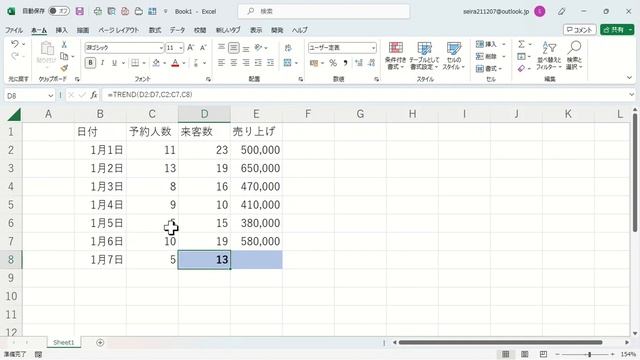Align text right in the cell
640x360 pixels.
coord(246,63)
